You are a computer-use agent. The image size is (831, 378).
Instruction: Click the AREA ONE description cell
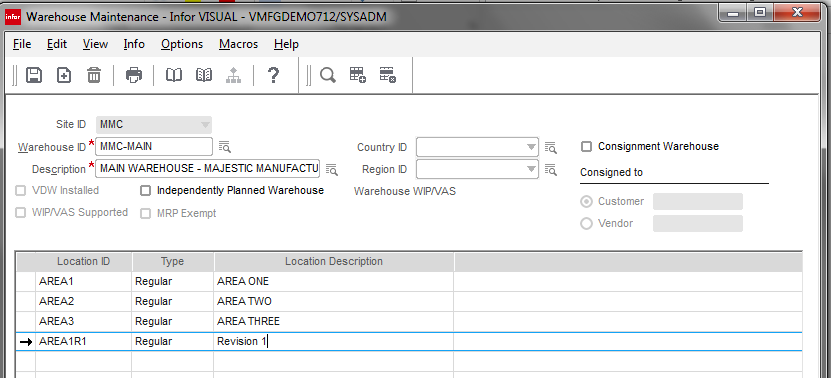[333, 282]
